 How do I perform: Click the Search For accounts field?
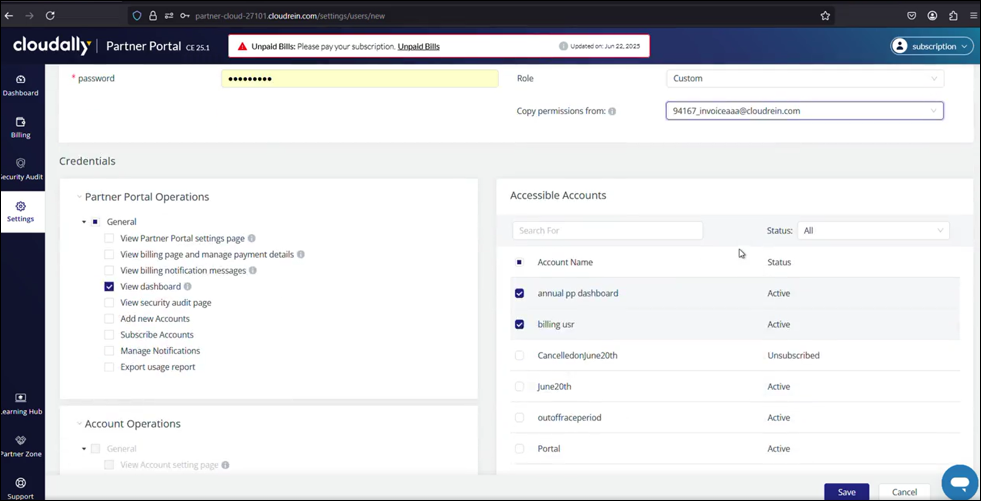pos(607,231)
